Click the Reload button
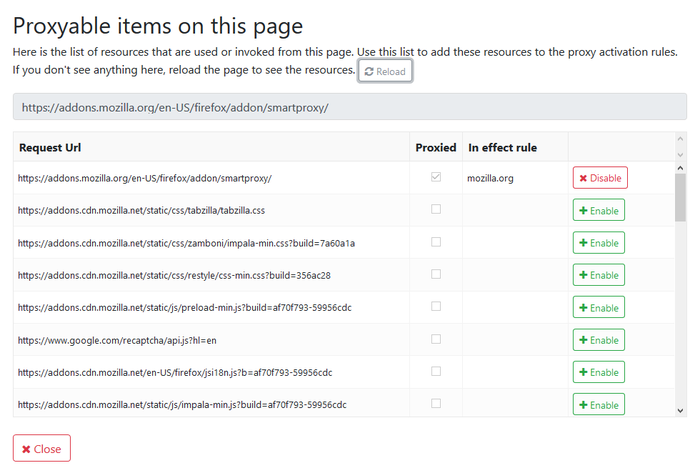Screen dimensions: 700x468 coord(385,71)
